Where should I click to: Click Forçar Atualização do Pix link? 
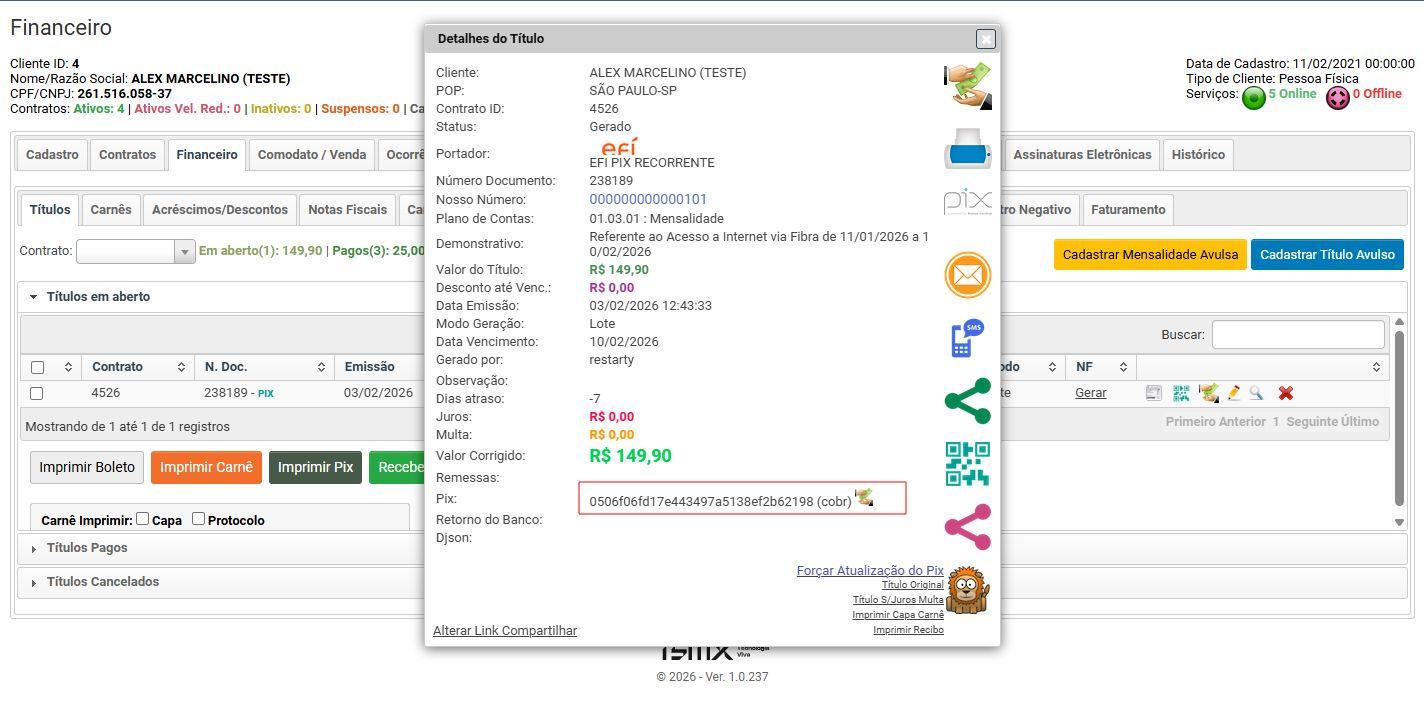(869, 571)
